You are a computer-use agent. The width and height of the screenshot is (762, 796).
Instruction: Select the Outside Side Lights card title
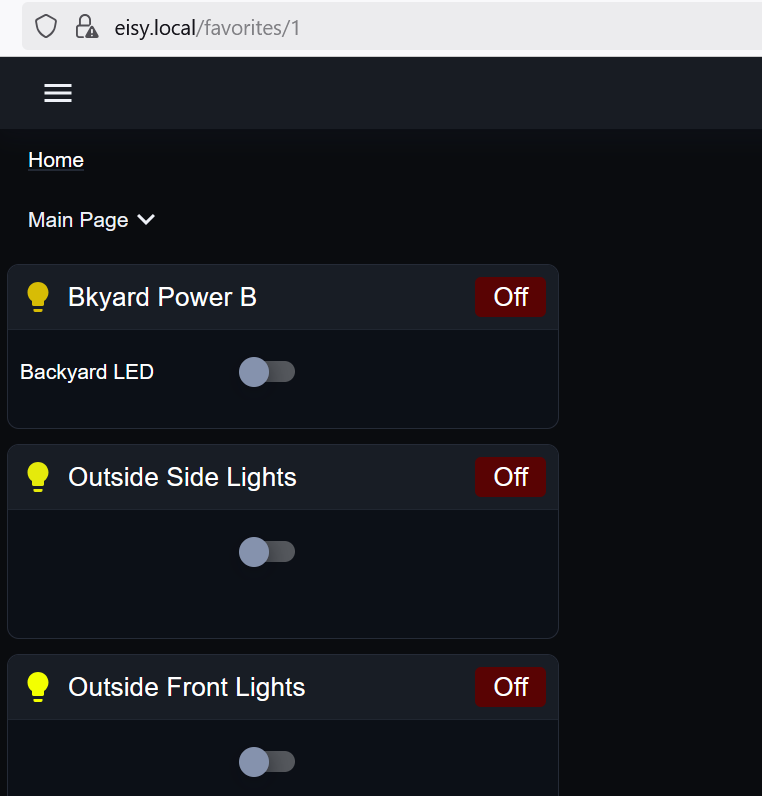[x=182, y=477]
